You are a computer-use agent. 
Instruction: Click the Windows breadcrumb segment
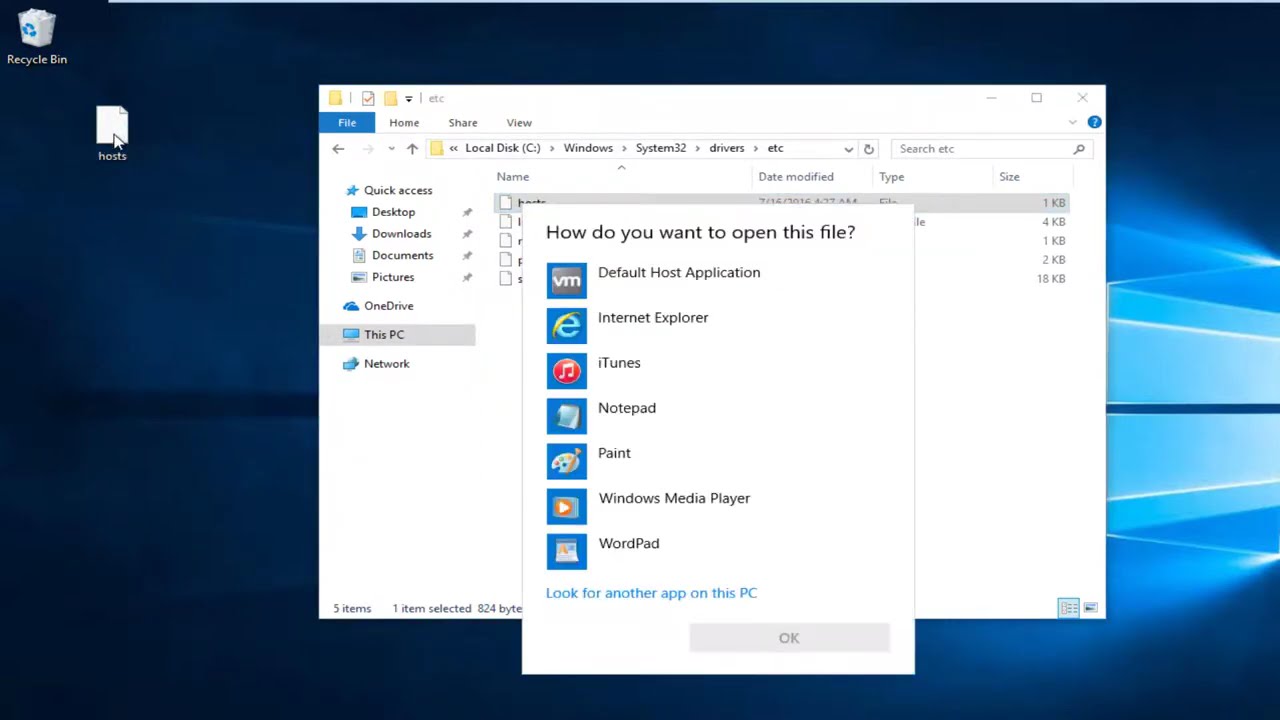click(588, 148)
